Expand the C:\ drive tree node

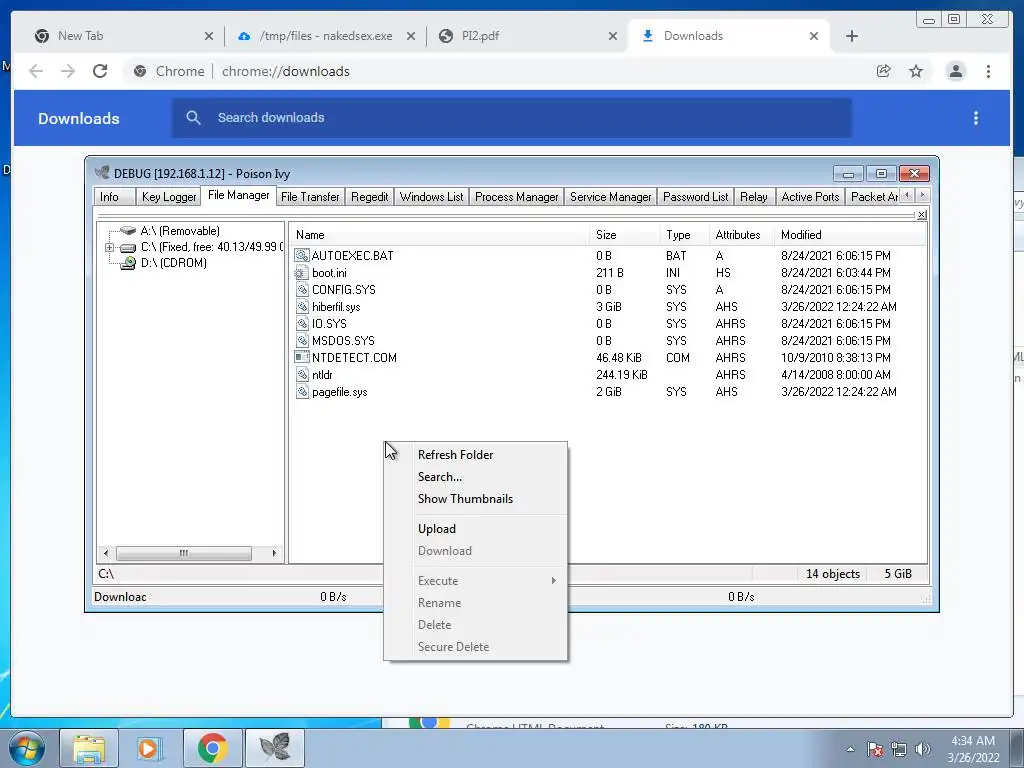click(110, 247)
